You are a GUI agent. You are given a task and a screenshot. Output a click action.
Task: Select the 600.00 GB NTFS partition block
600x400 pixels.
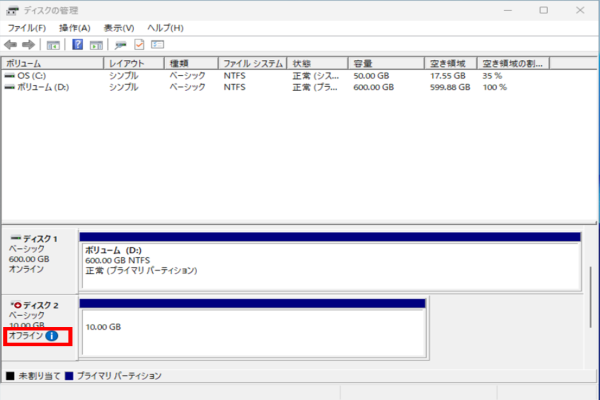tap(330, 265)
